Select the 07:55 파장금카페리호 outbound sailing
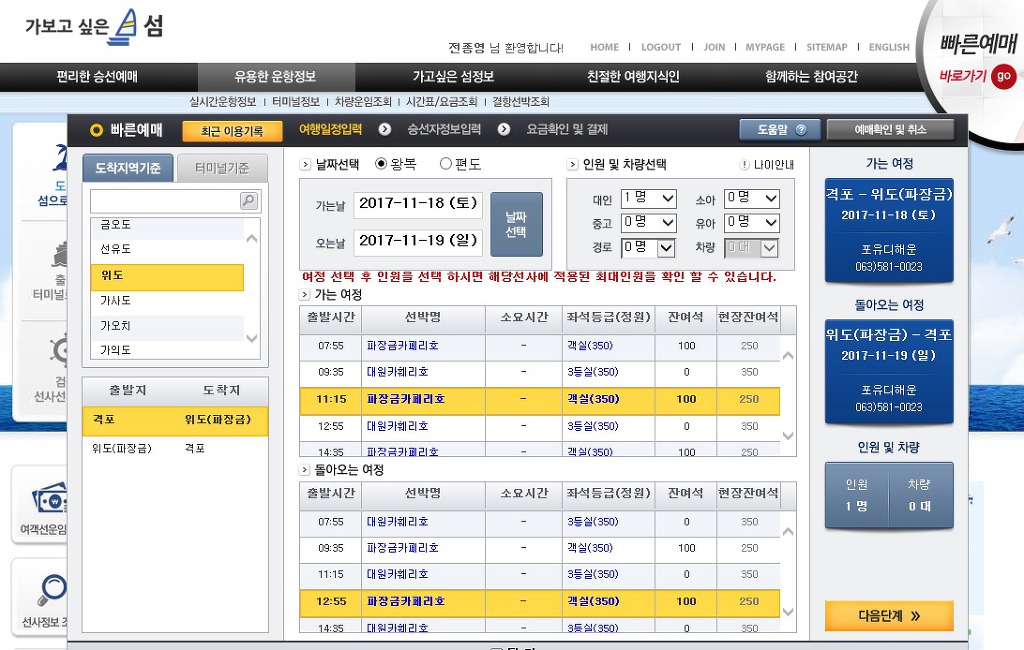 [539, 346]
